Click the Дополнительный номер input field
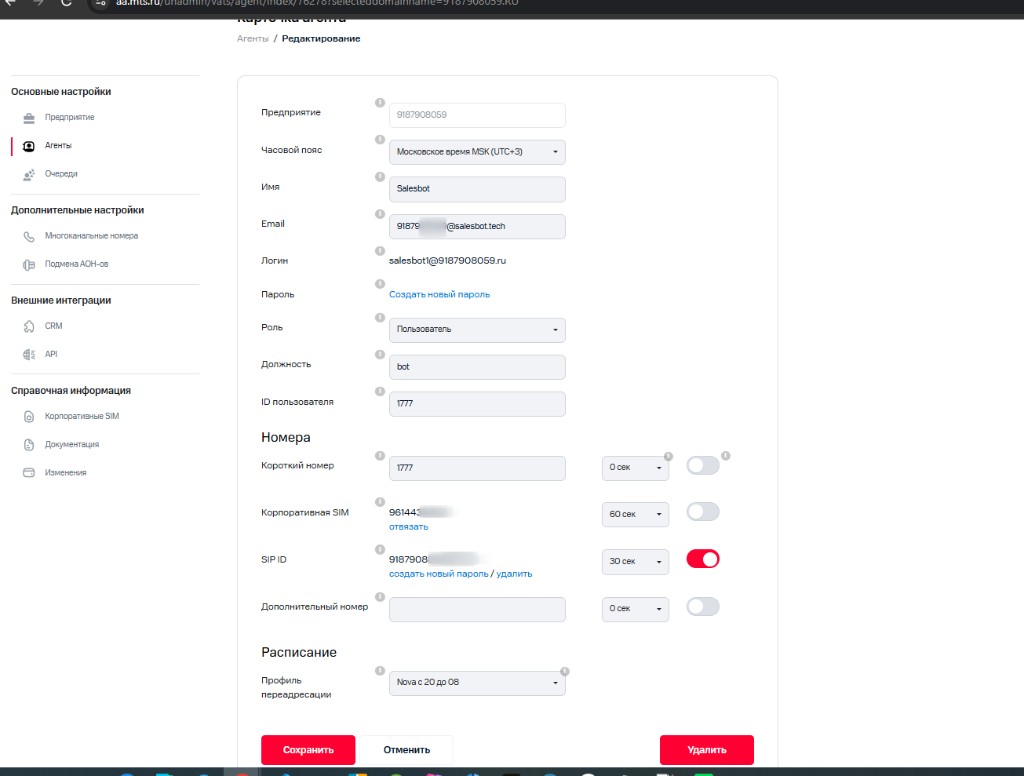The width and height of the screenshot is (1024, 776). 477,609
